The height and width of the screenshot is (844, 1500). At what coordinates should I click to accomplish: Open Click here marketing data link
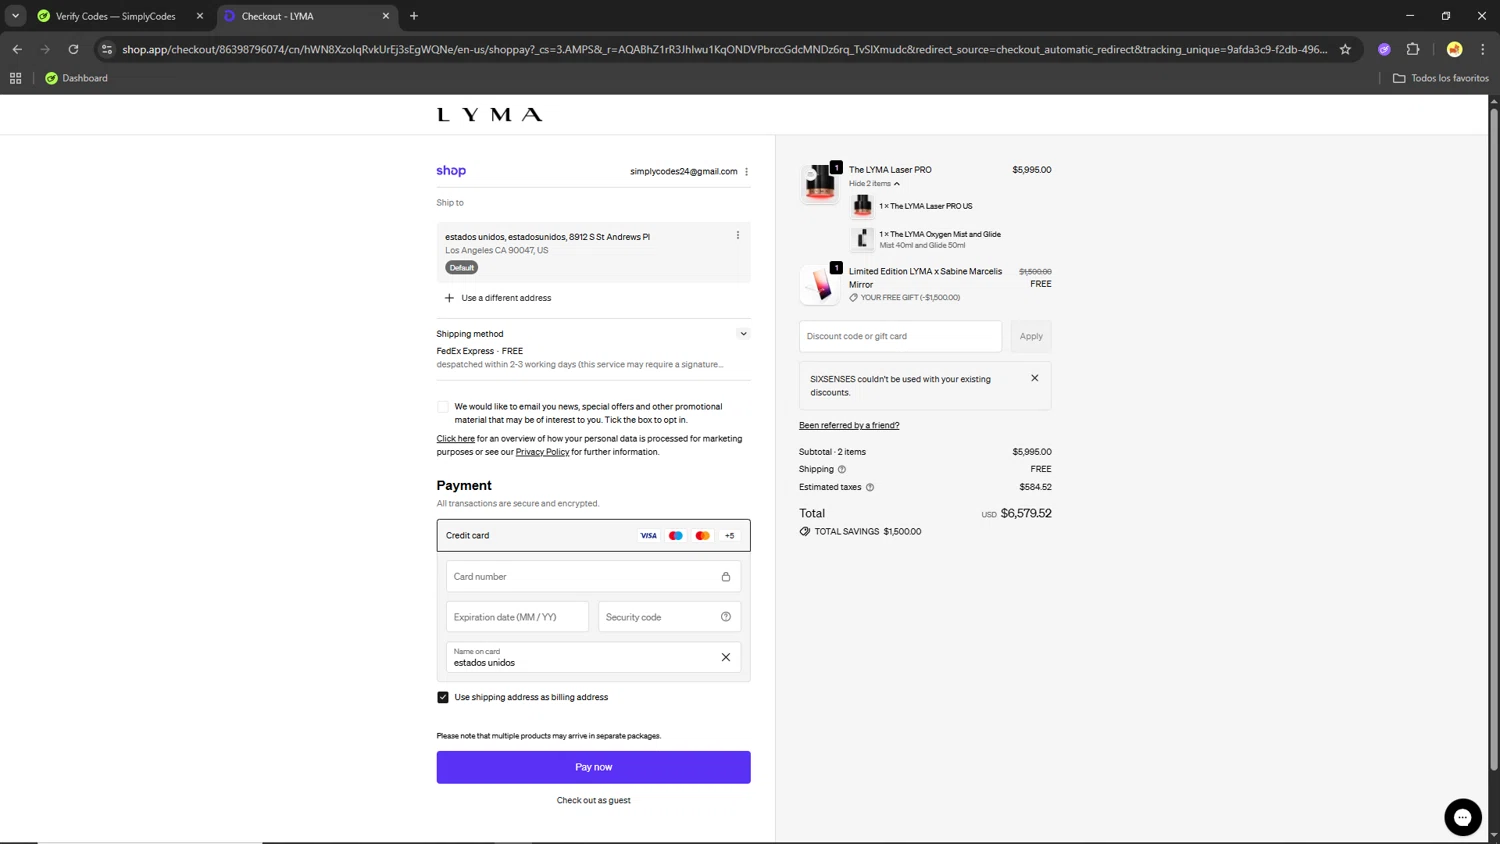click(455, 439)
